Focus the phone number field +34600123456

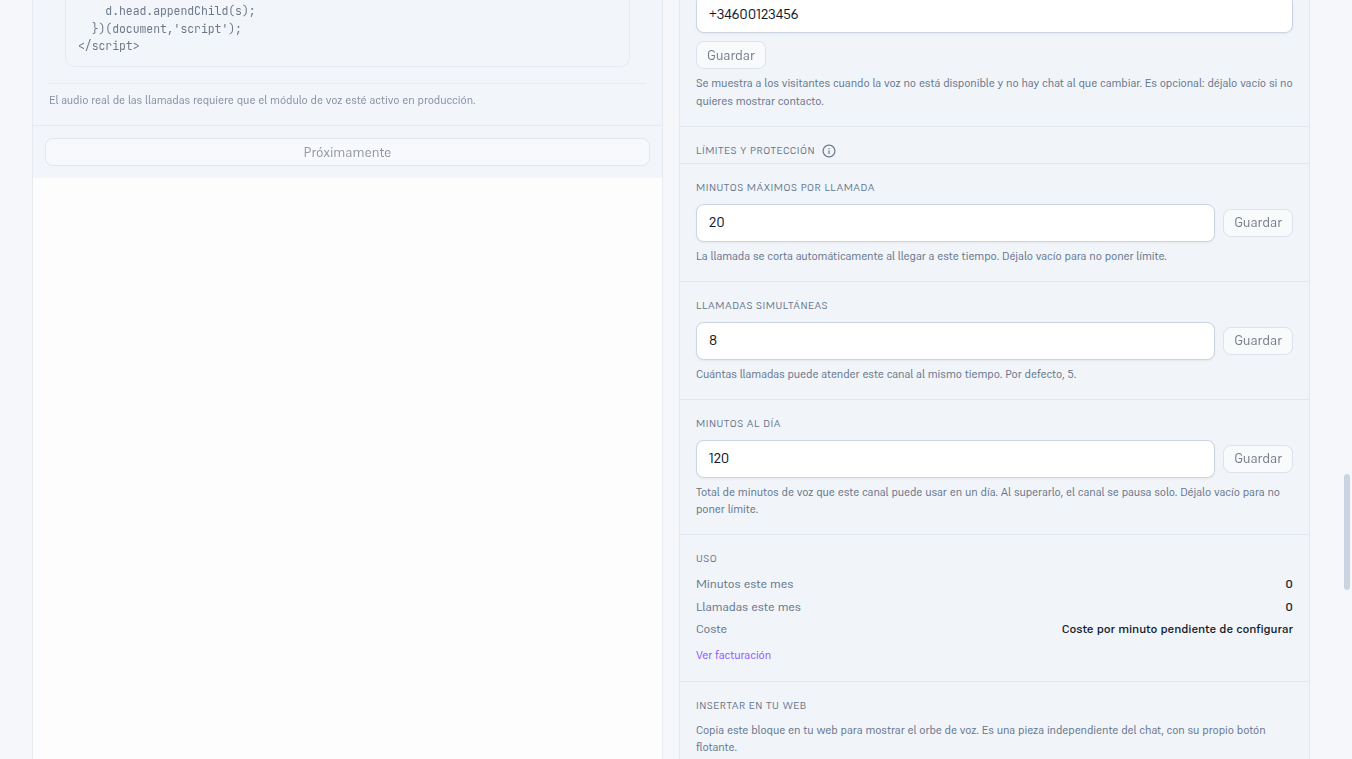[x=994, y=15]
